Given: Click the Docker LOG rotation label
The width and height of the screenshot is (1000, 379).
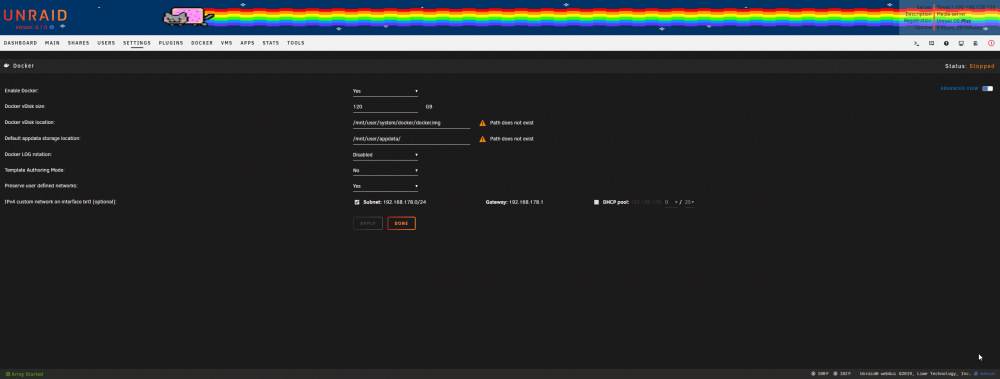Looking at the screenshot, I should pyautogui.click(x=28, y=154).
